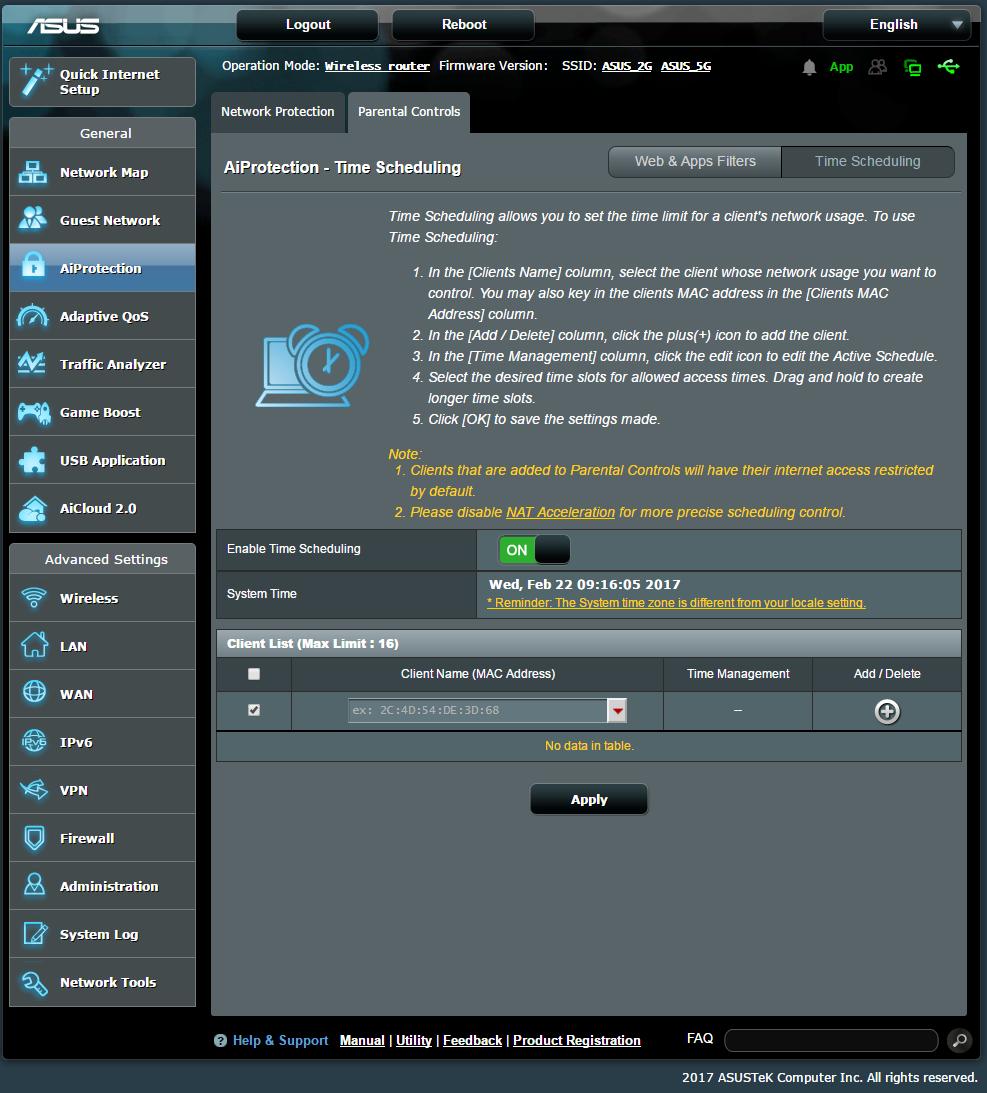Image resolution: width=987 pixels, height=1093 pixels.
Task: Open the Guest Network menu item
Action: coord(102,220)
